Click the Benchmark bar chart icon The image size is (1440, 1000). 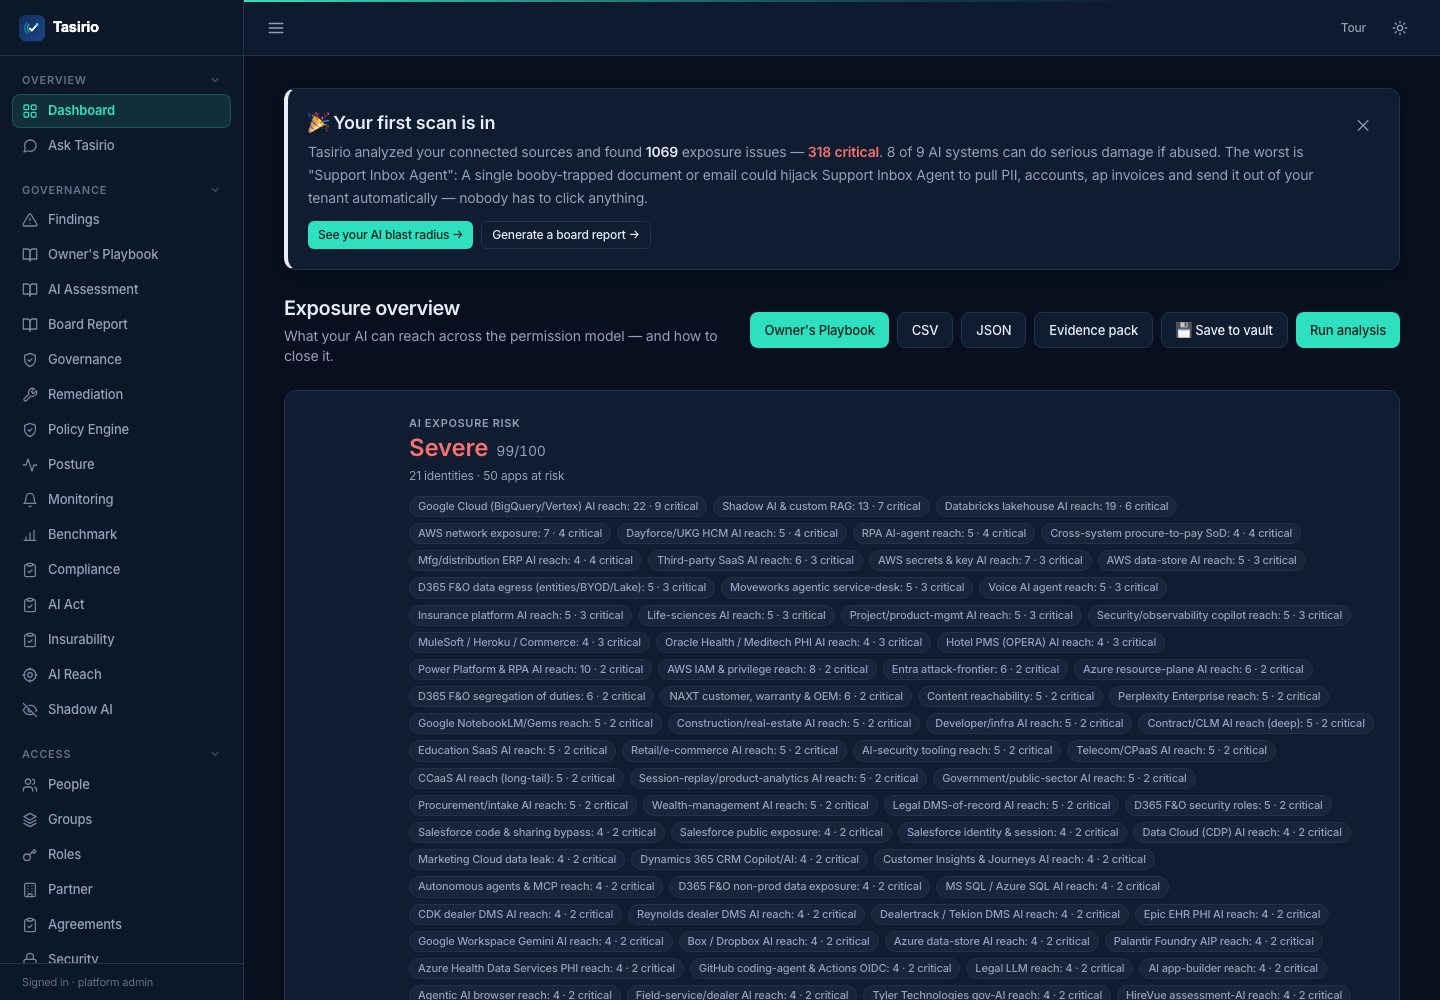click(x=30, y=535)
